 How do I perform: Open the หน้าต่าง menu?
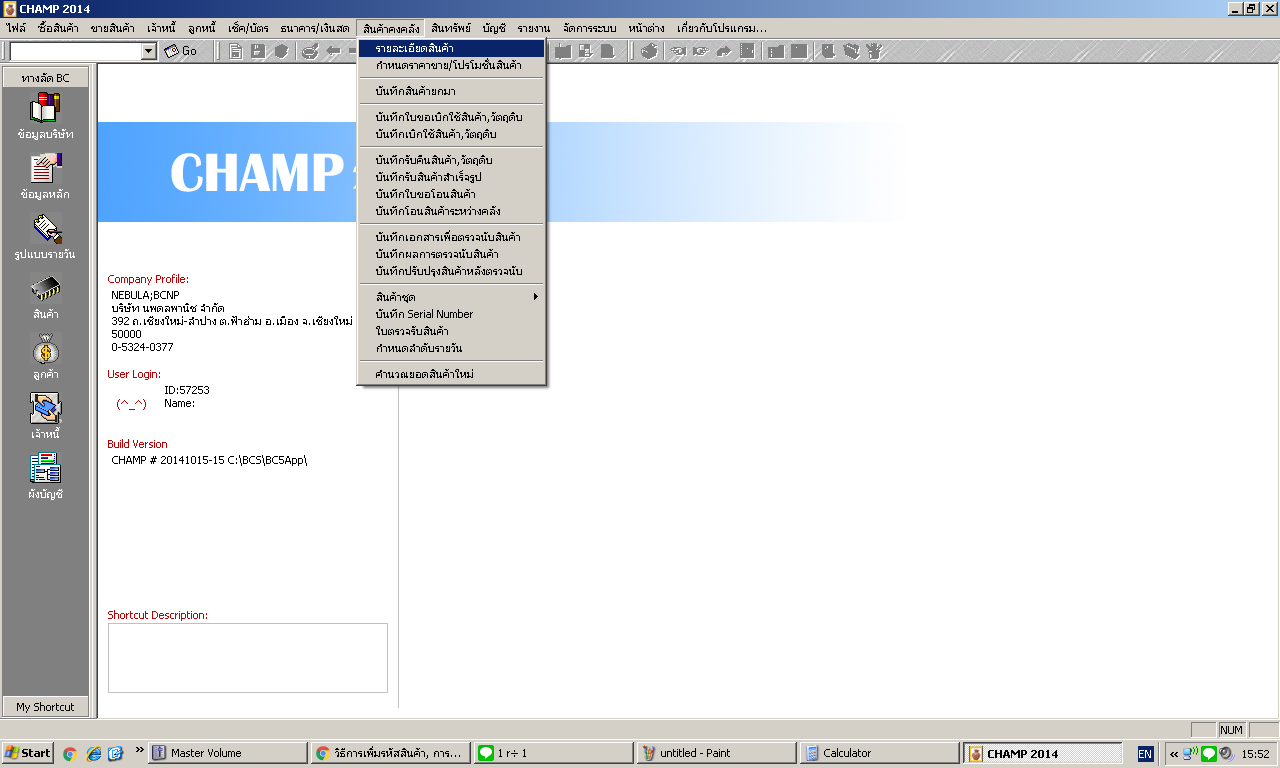coord(646,28)
